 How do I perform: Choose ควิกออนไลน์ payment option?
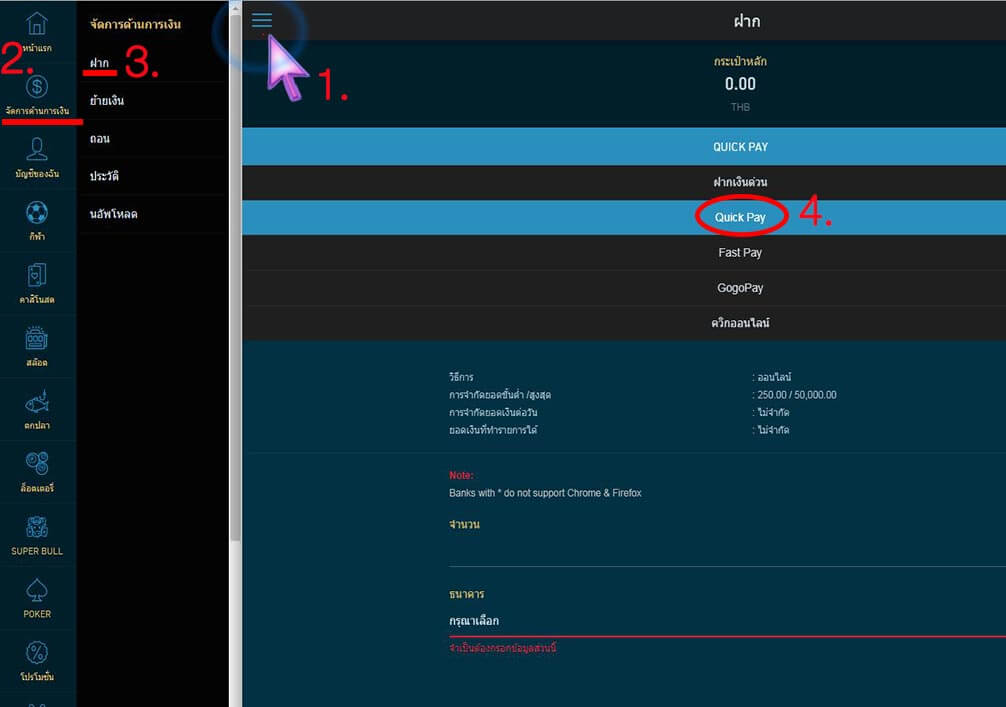coord(624,323)
